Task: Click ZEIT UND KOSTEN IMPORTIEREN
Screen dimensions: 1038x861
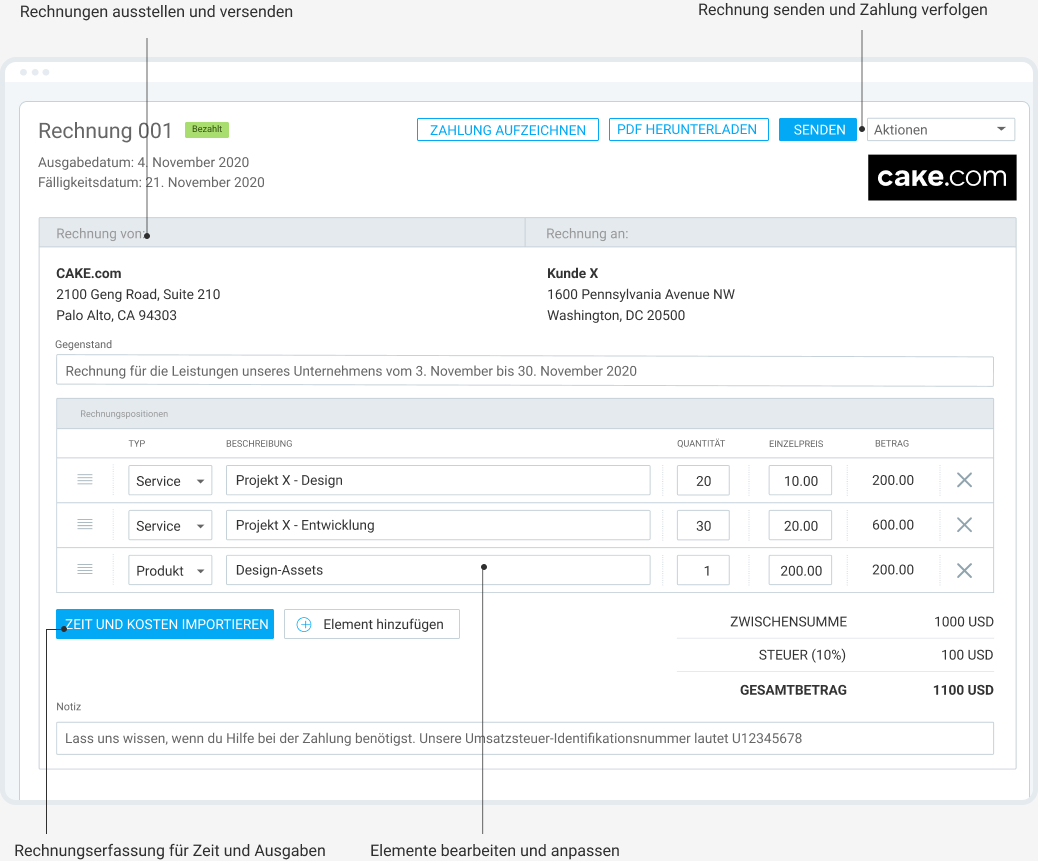Action: pyautogui.click(x=164, y=623)
